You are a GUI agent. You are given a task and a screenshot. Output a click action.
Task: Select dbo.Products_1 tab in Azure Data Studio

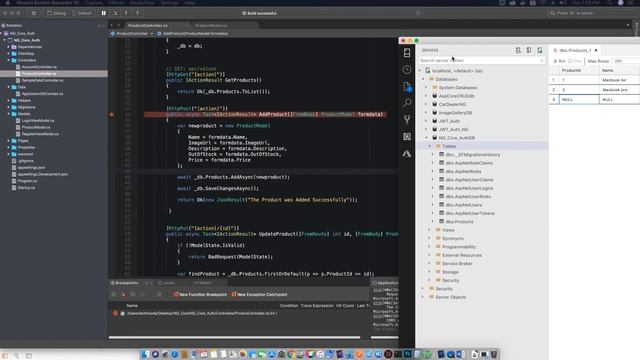pos(575,51)
